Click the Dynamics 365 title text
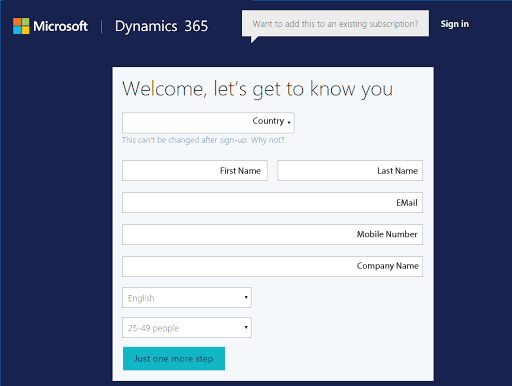512x386 pixels. click(x=161, y=26)
